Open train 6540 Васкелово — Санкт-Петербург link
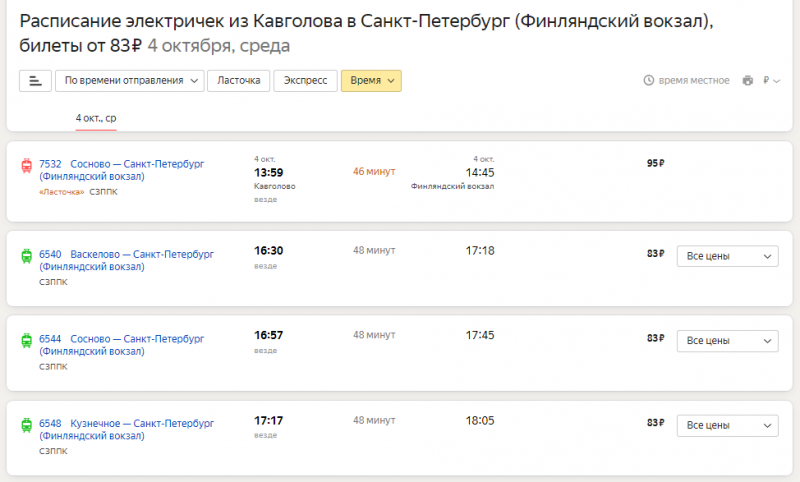 142,254
